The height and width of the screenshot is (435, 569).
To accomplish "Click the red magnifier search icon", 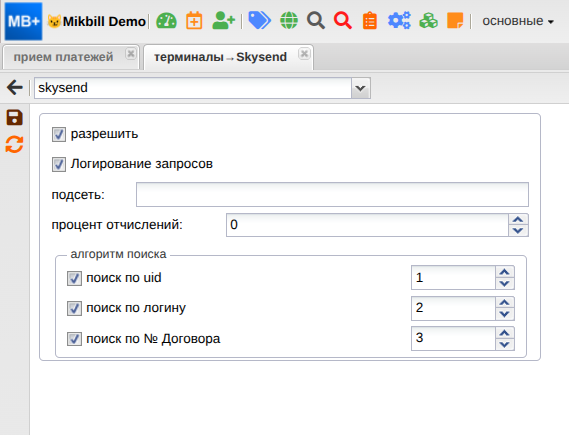I will [343, 20].
